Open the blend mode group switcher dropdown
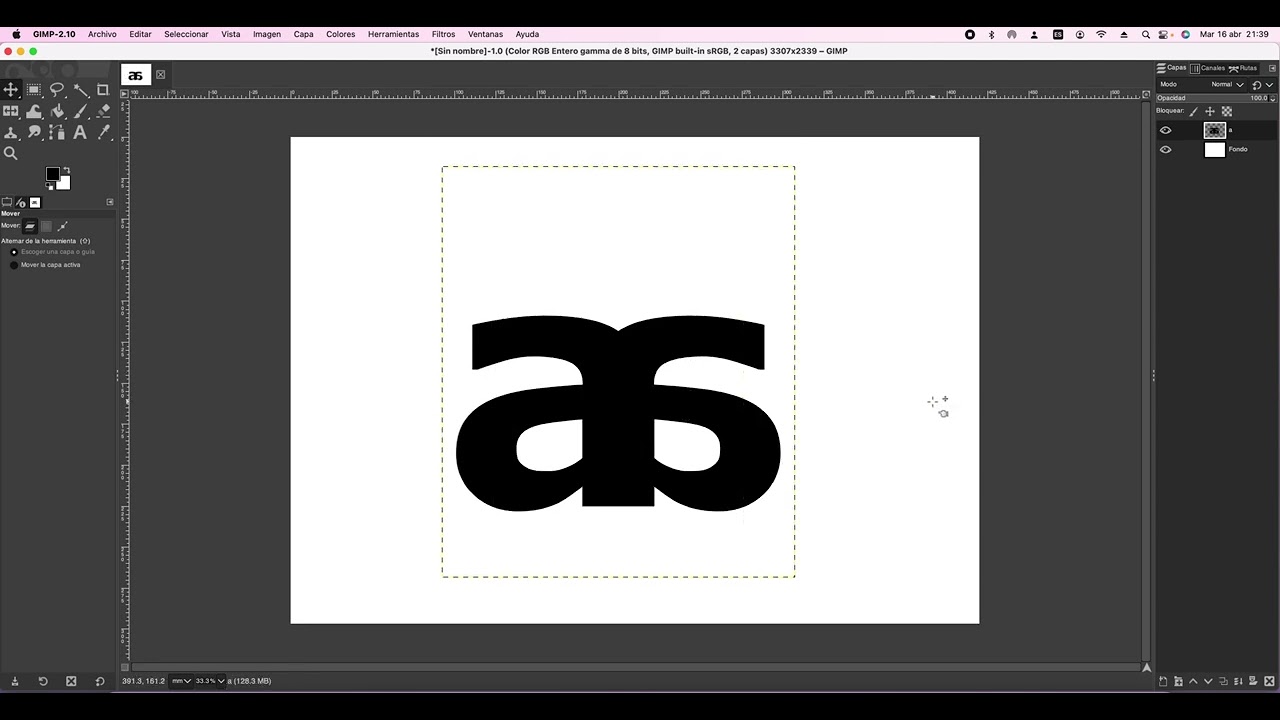Image resolution: width=1280 pixels, height=720 pixels. tap(1261, 85)
